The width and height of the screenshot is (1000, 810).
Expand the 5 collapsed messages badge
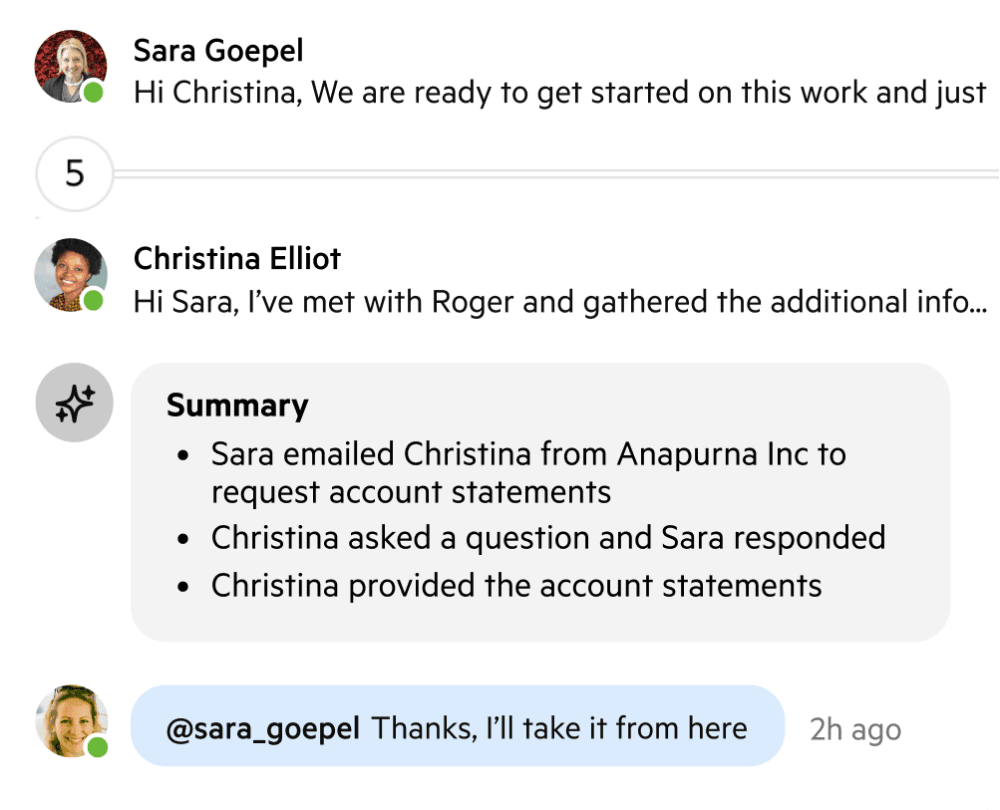(75, 174)
